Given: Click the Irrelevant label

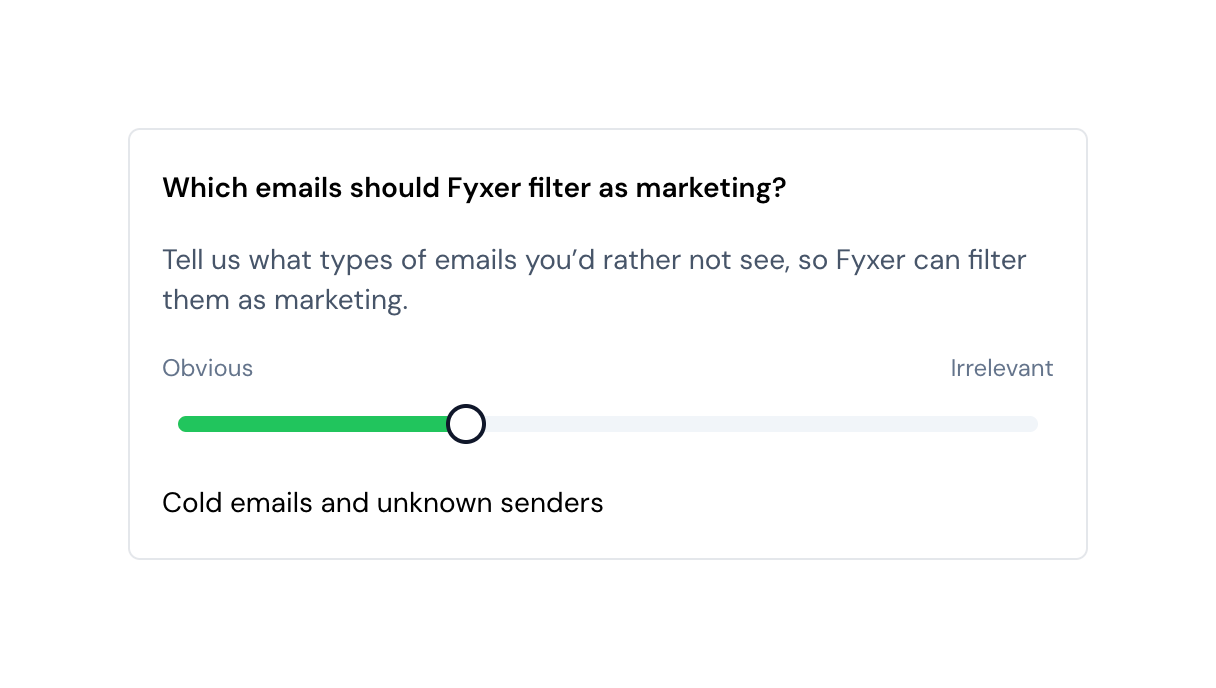Looking at the screenshot, I should click(1002, 368).
